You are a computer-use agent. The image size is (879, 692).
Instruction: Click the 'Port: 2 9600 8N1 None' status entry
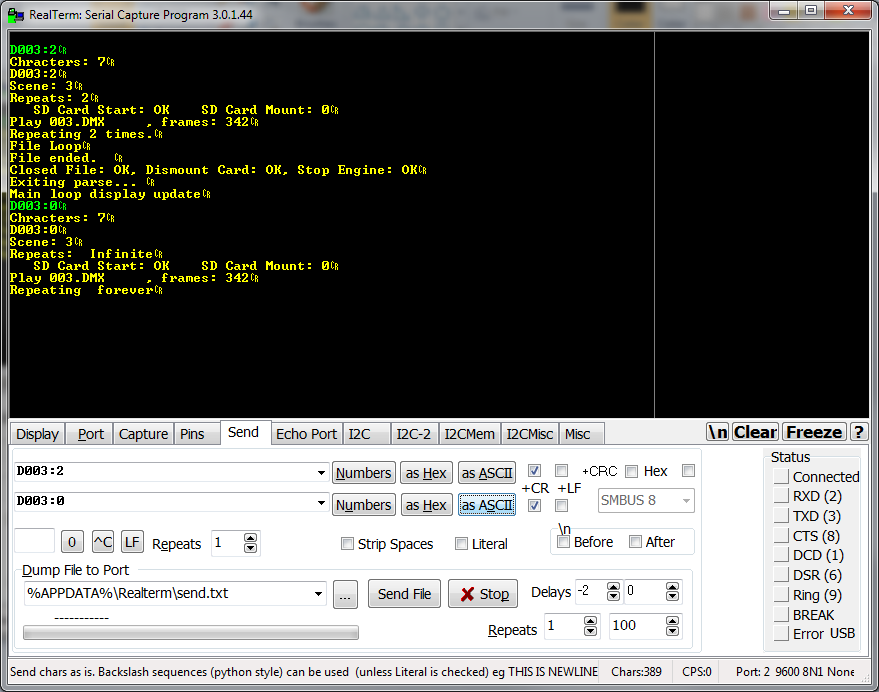click(x=795, y=672)
